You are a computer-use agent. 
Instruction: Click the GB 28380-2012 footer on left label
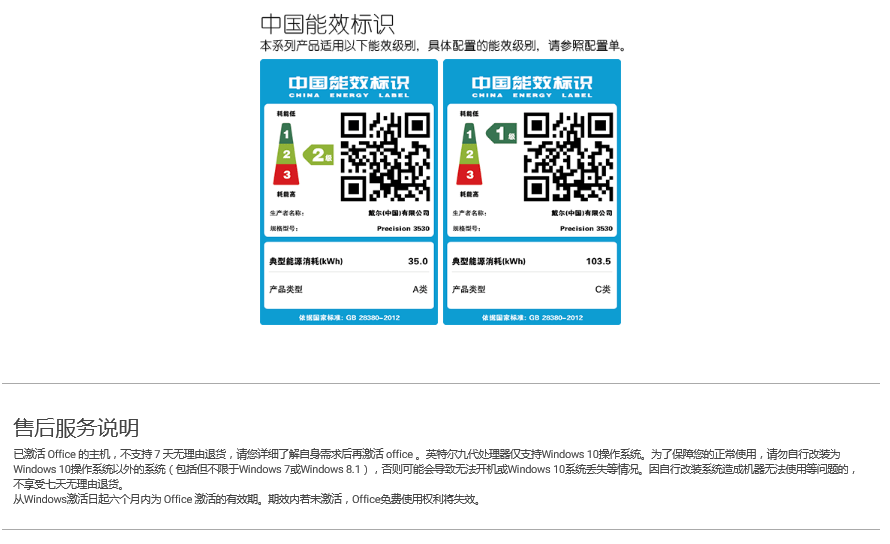click(349, 318)
